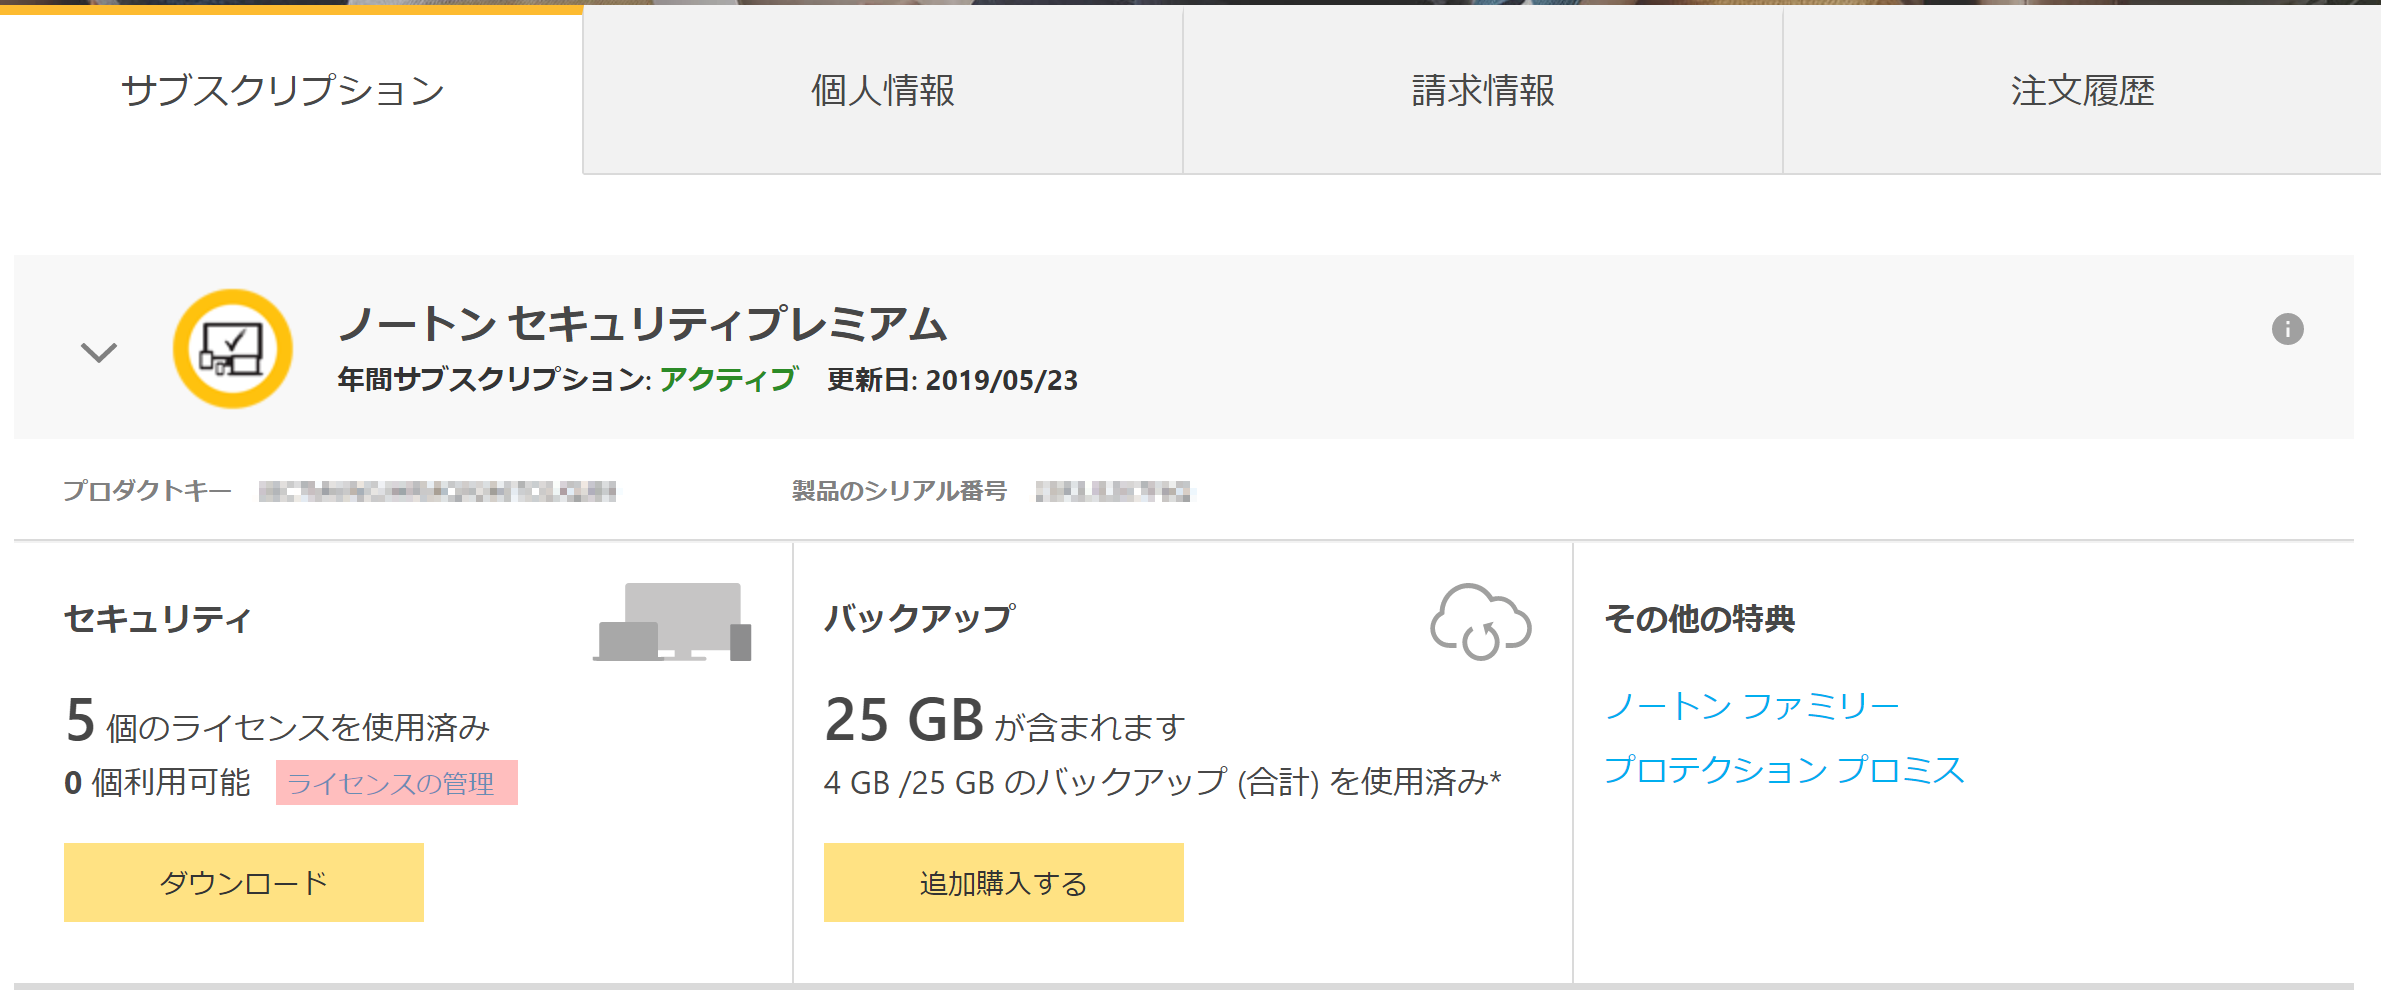Click the 25 GB が含まれます text
2381x990 pixels.
coord(1005,721)
